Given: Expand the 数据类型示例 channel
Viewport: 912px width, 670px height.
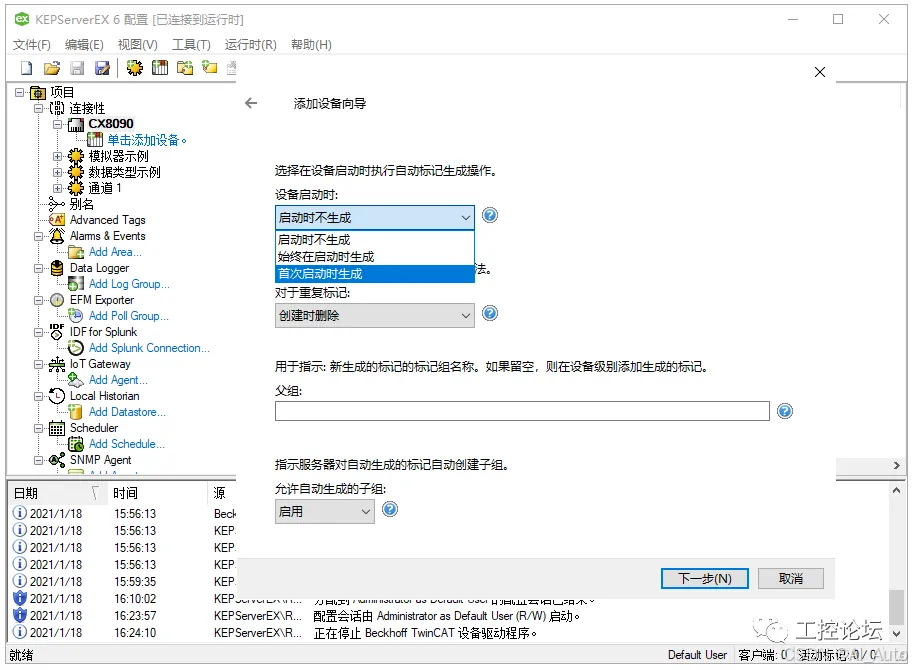Looking at the screenshot, I should 58,172.
